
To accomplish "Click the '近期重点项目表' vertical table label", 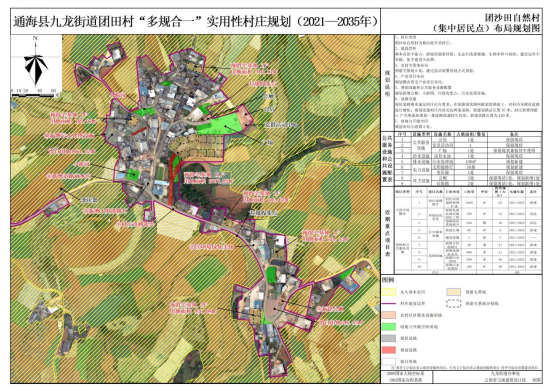I will [387, 233].
